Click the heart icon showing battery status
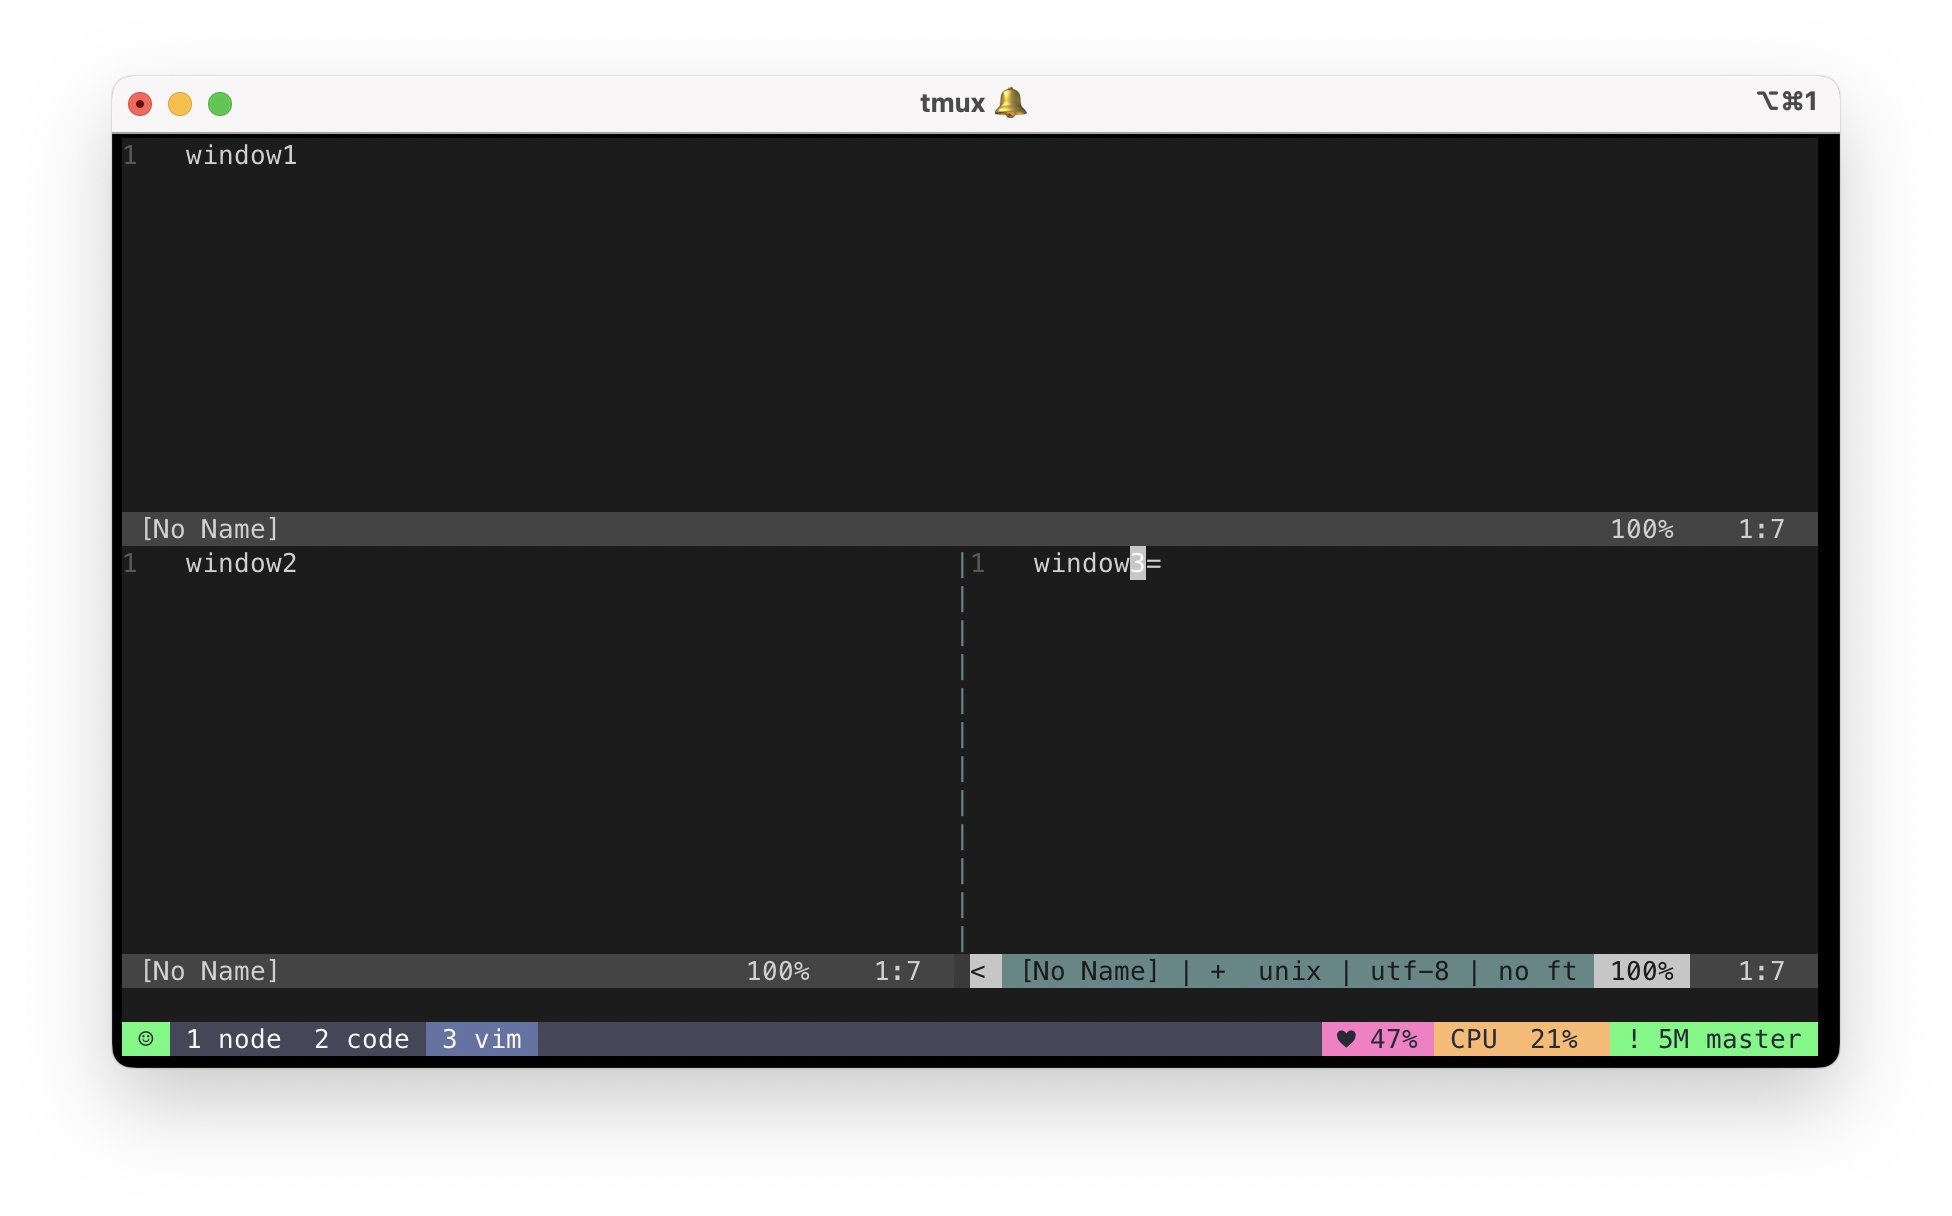The height and width of the screenshot is (1216, 1952). tap(1348, 1039)
